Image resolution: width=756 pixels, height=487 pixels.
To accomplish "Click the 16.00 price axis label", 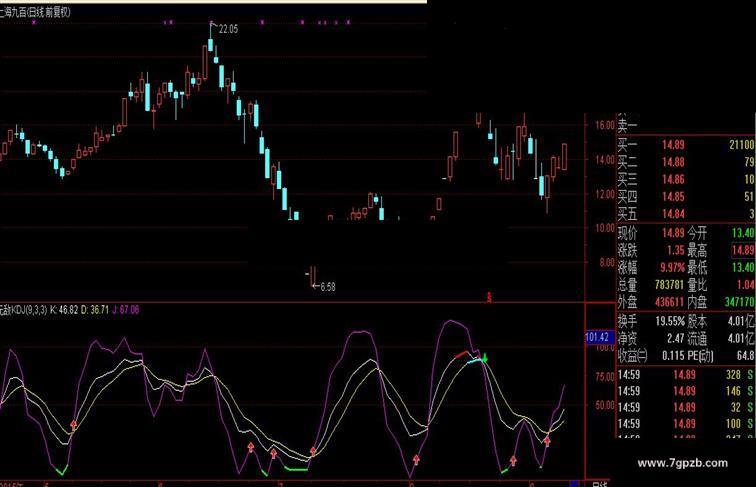I will [x=605, y=125].
